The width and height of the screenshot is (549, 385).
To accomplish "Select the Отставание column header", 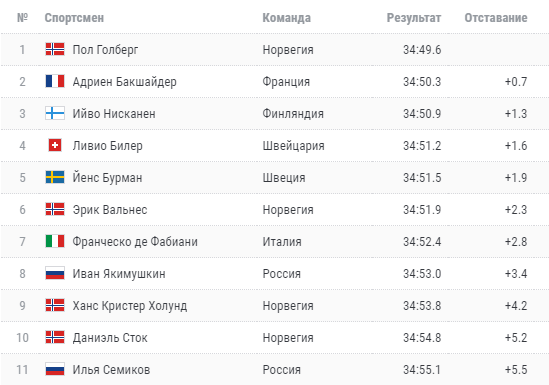I will [x=496, y=18].
